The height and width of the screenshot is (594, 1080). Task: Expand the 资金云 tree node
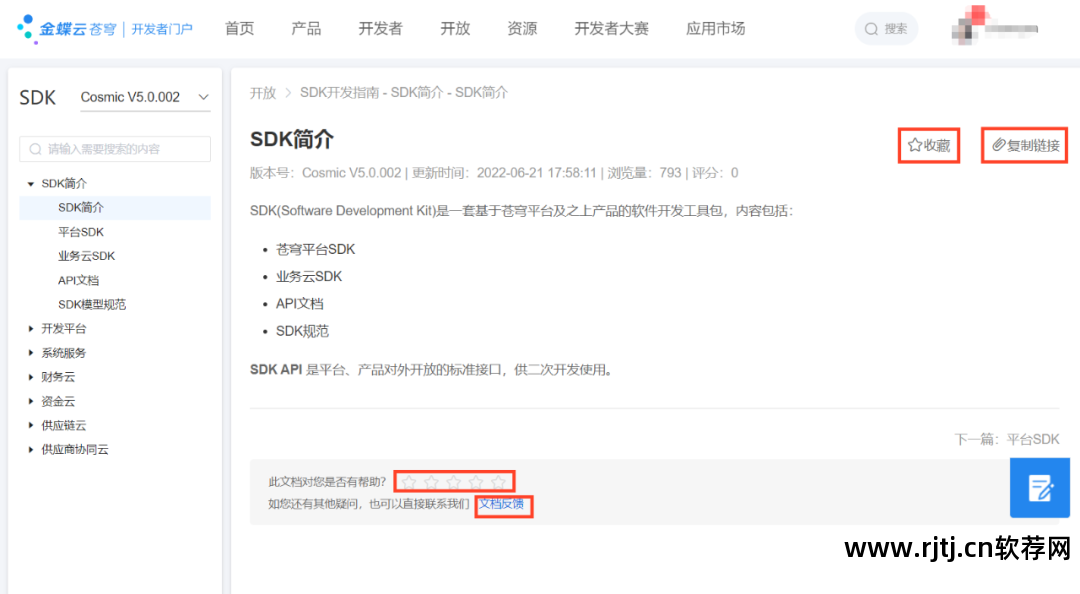coord(30,401)
